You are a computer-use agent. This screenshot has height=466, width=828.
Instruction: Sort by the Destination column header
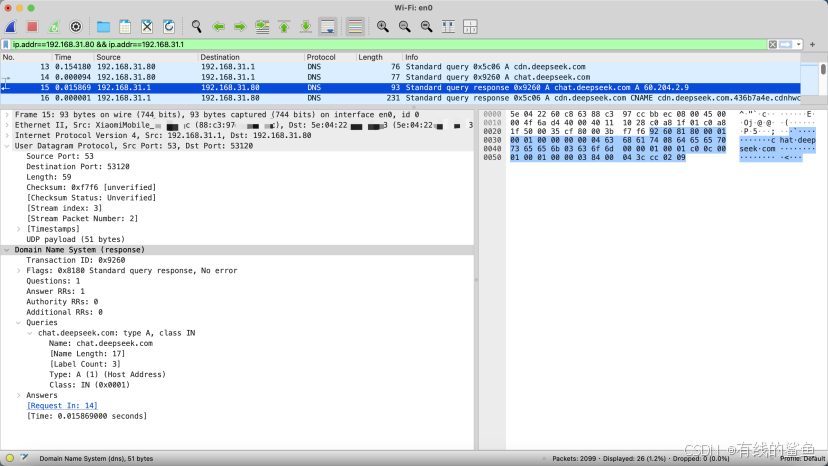(251, 57)
